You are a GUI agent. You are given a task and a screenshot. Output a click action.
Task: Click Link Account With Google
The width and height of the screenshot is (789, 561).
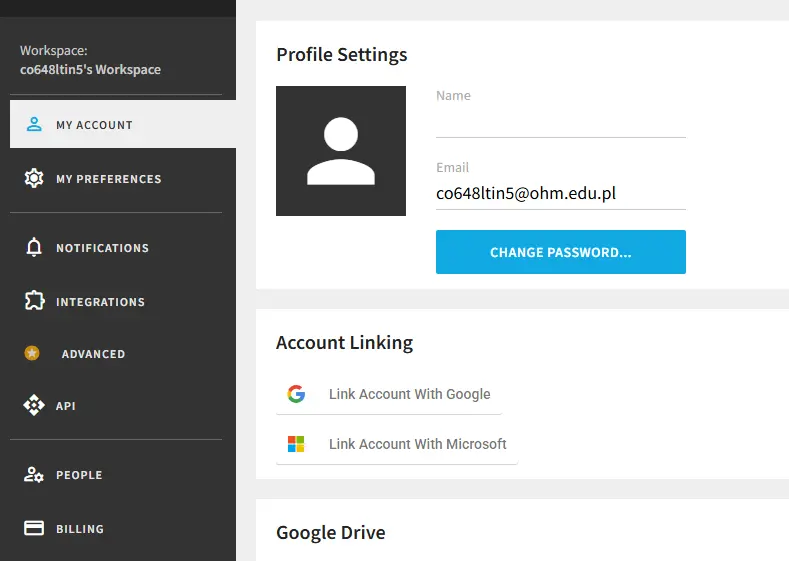pos(389,394)
